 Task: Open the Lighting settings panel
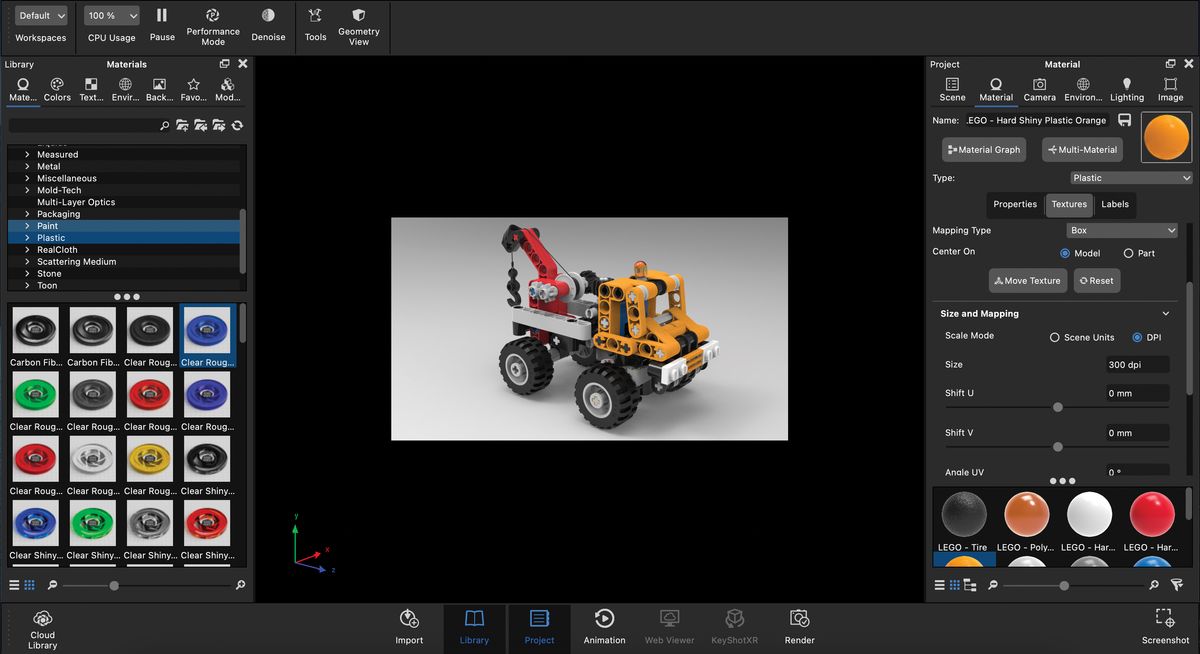pyautogui.click(x=1126, y=88)
